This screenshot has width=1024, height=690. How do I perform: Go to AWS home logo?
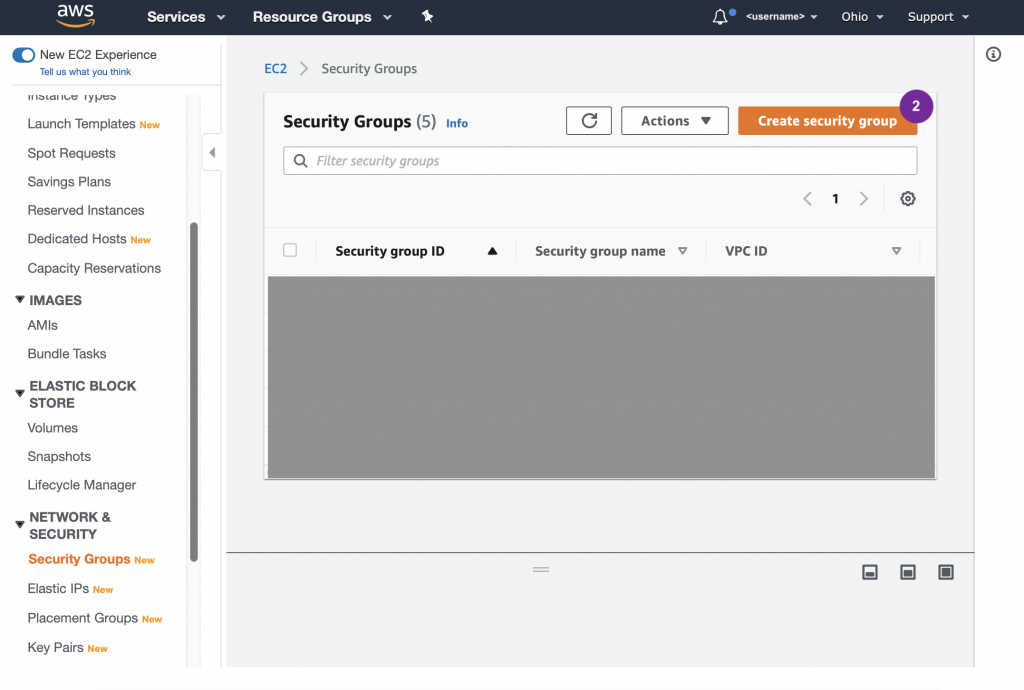pos(76,16)
